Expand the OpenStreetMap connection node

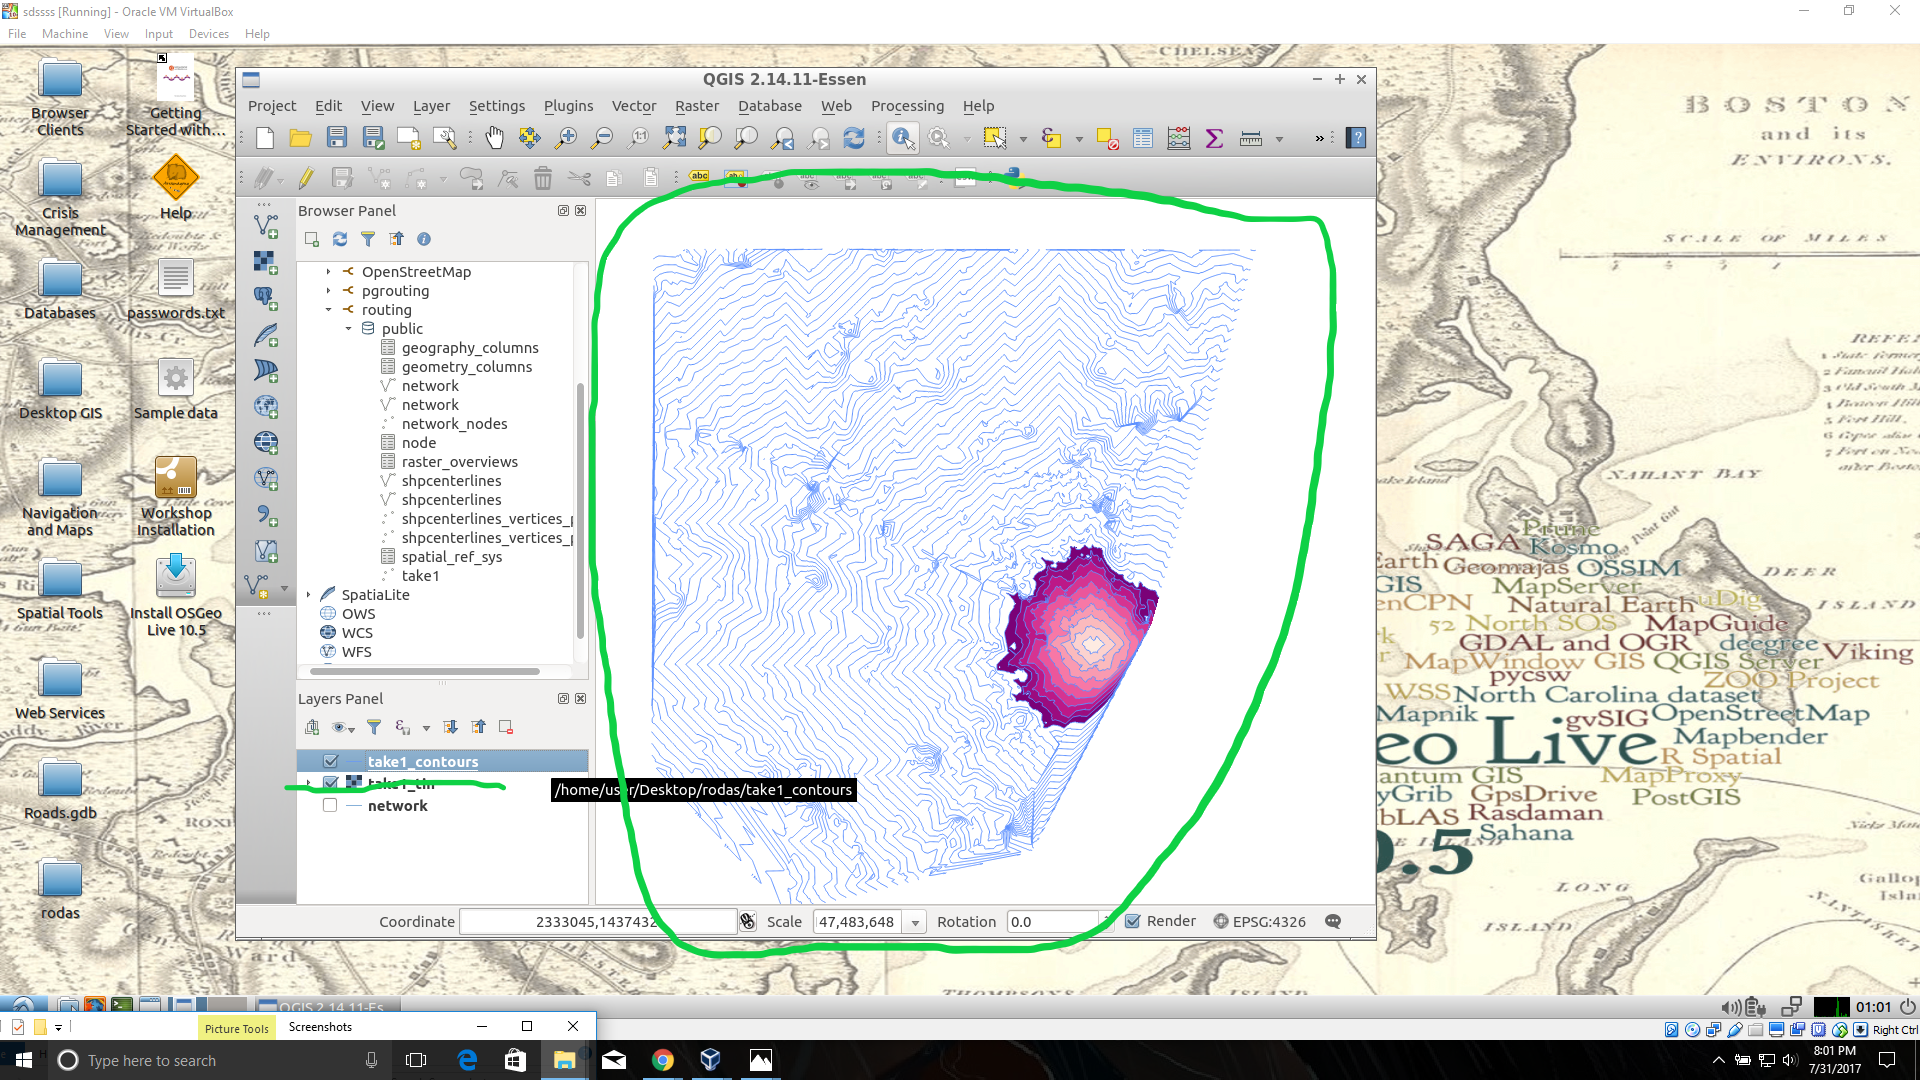tap(328, 272)
